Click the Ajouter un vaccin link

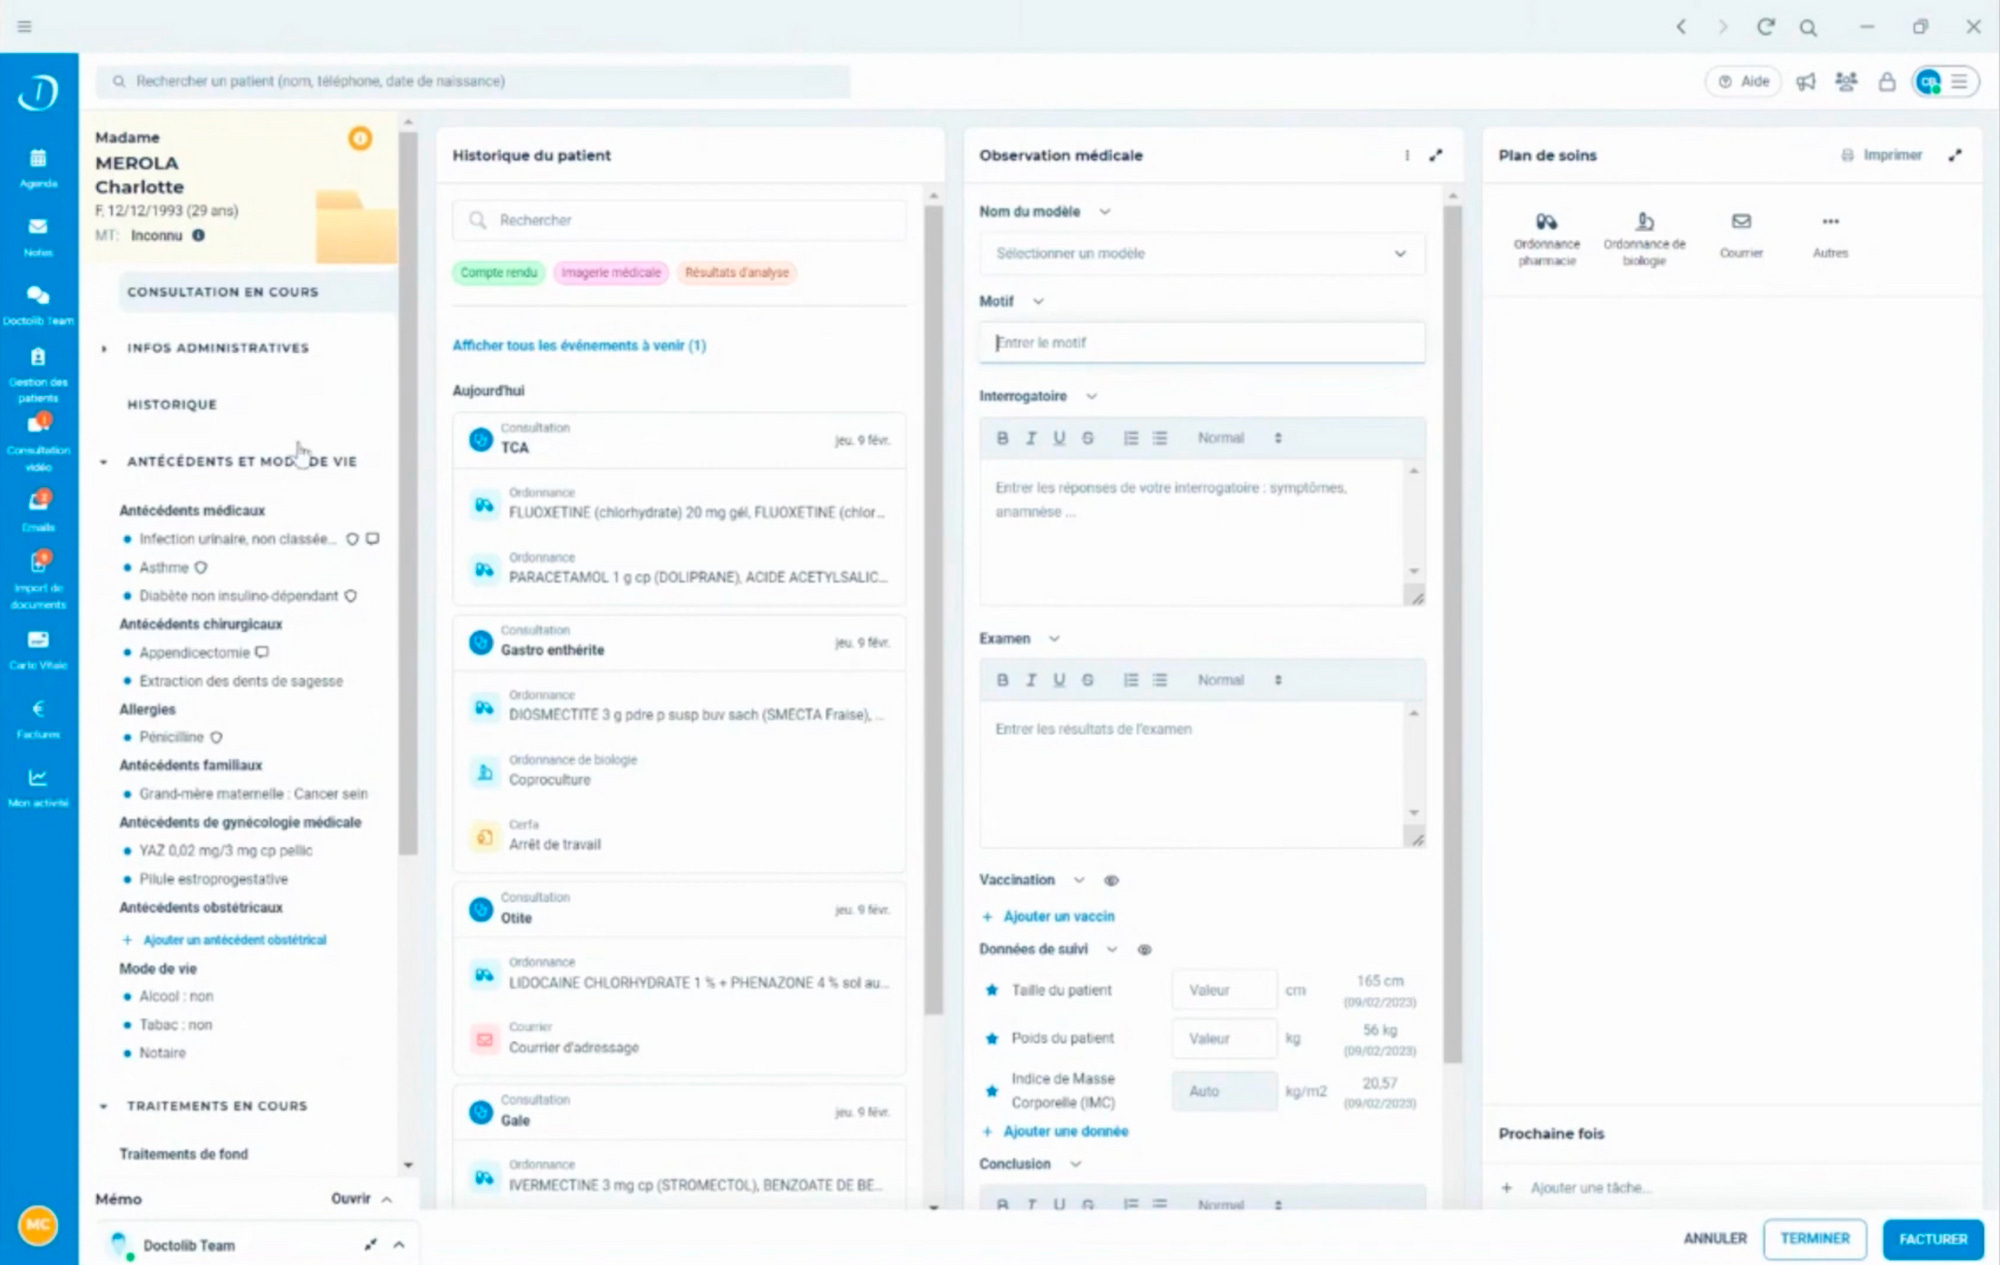pyautogui.click(x=1057, y=916)
